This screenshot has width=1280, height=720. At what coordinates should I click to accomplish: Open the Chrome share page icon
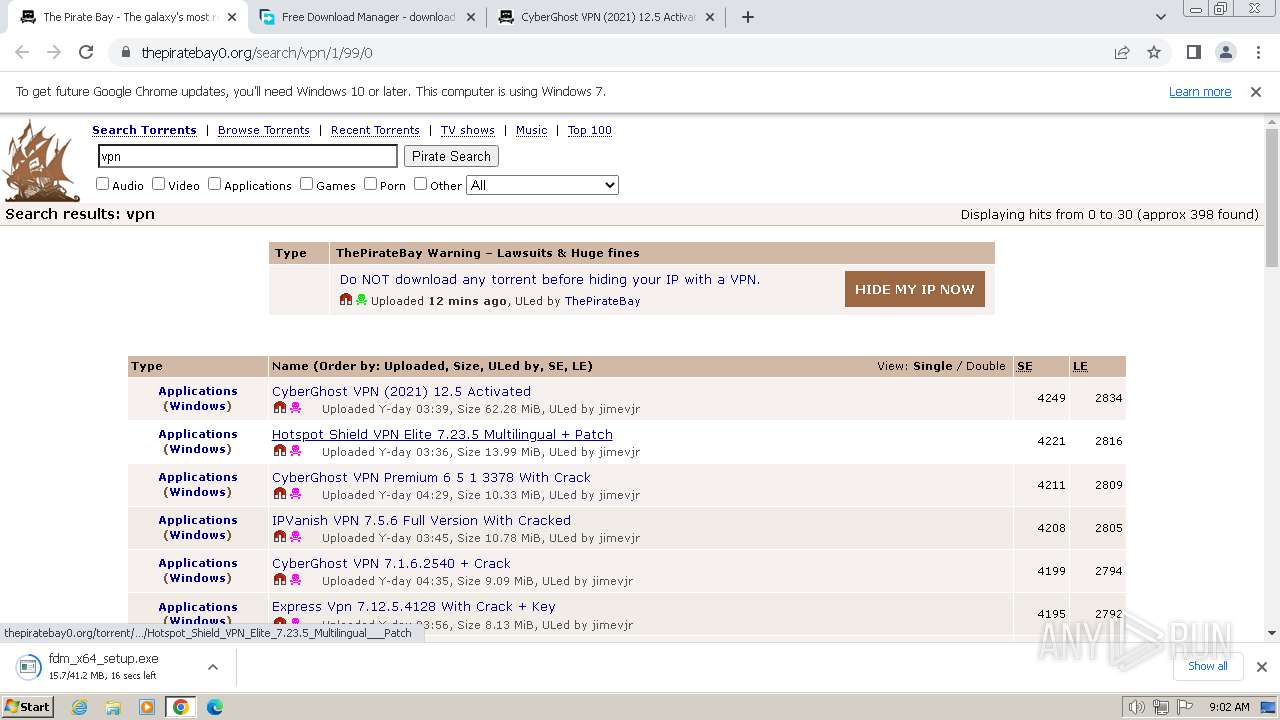coord(1122,53)
